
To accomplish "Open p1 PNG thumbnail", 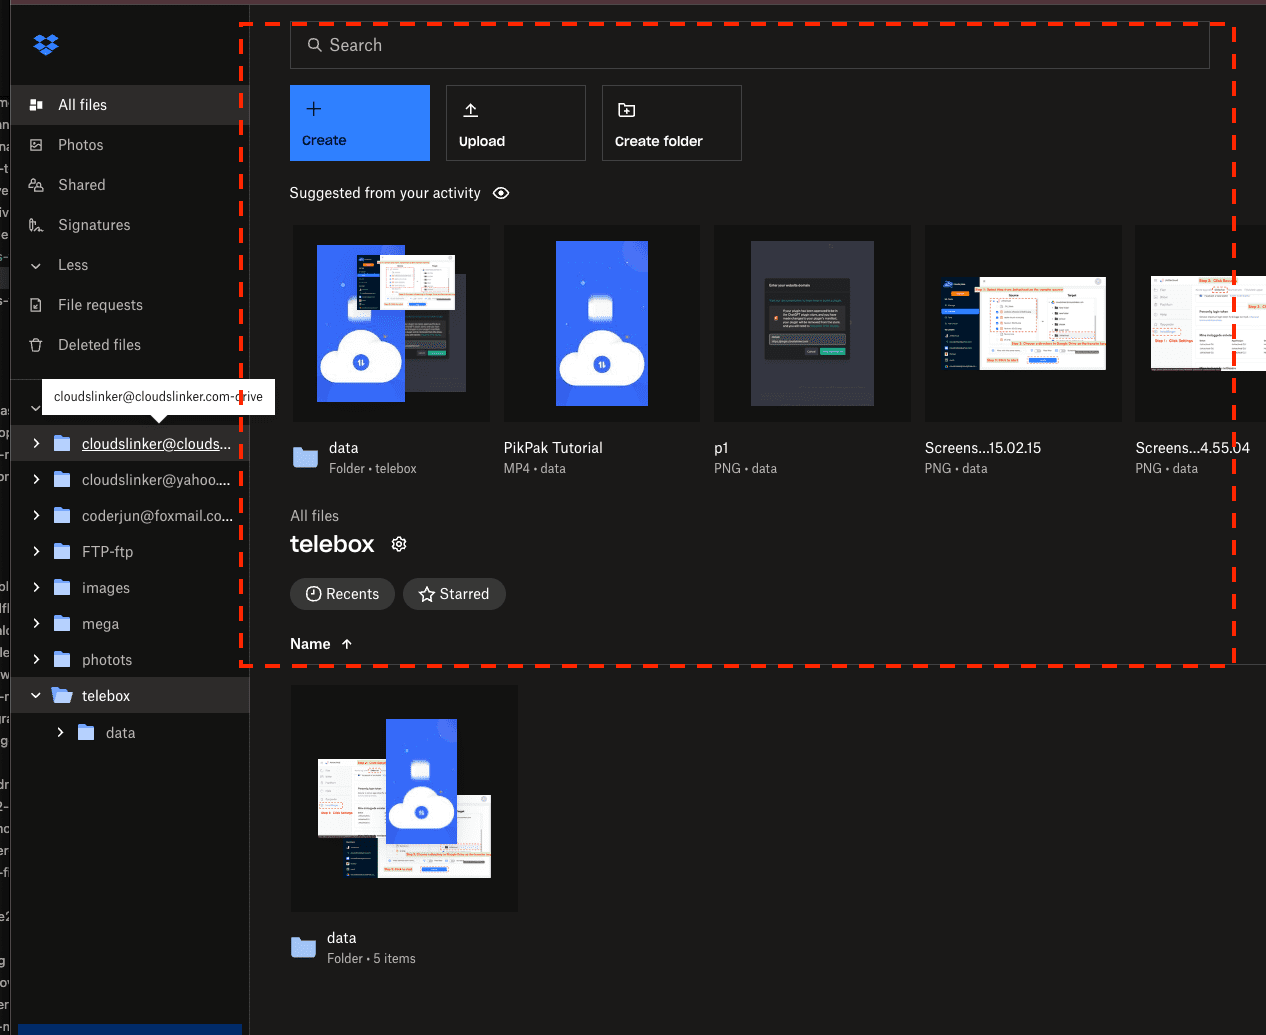I will pos(812,323).
